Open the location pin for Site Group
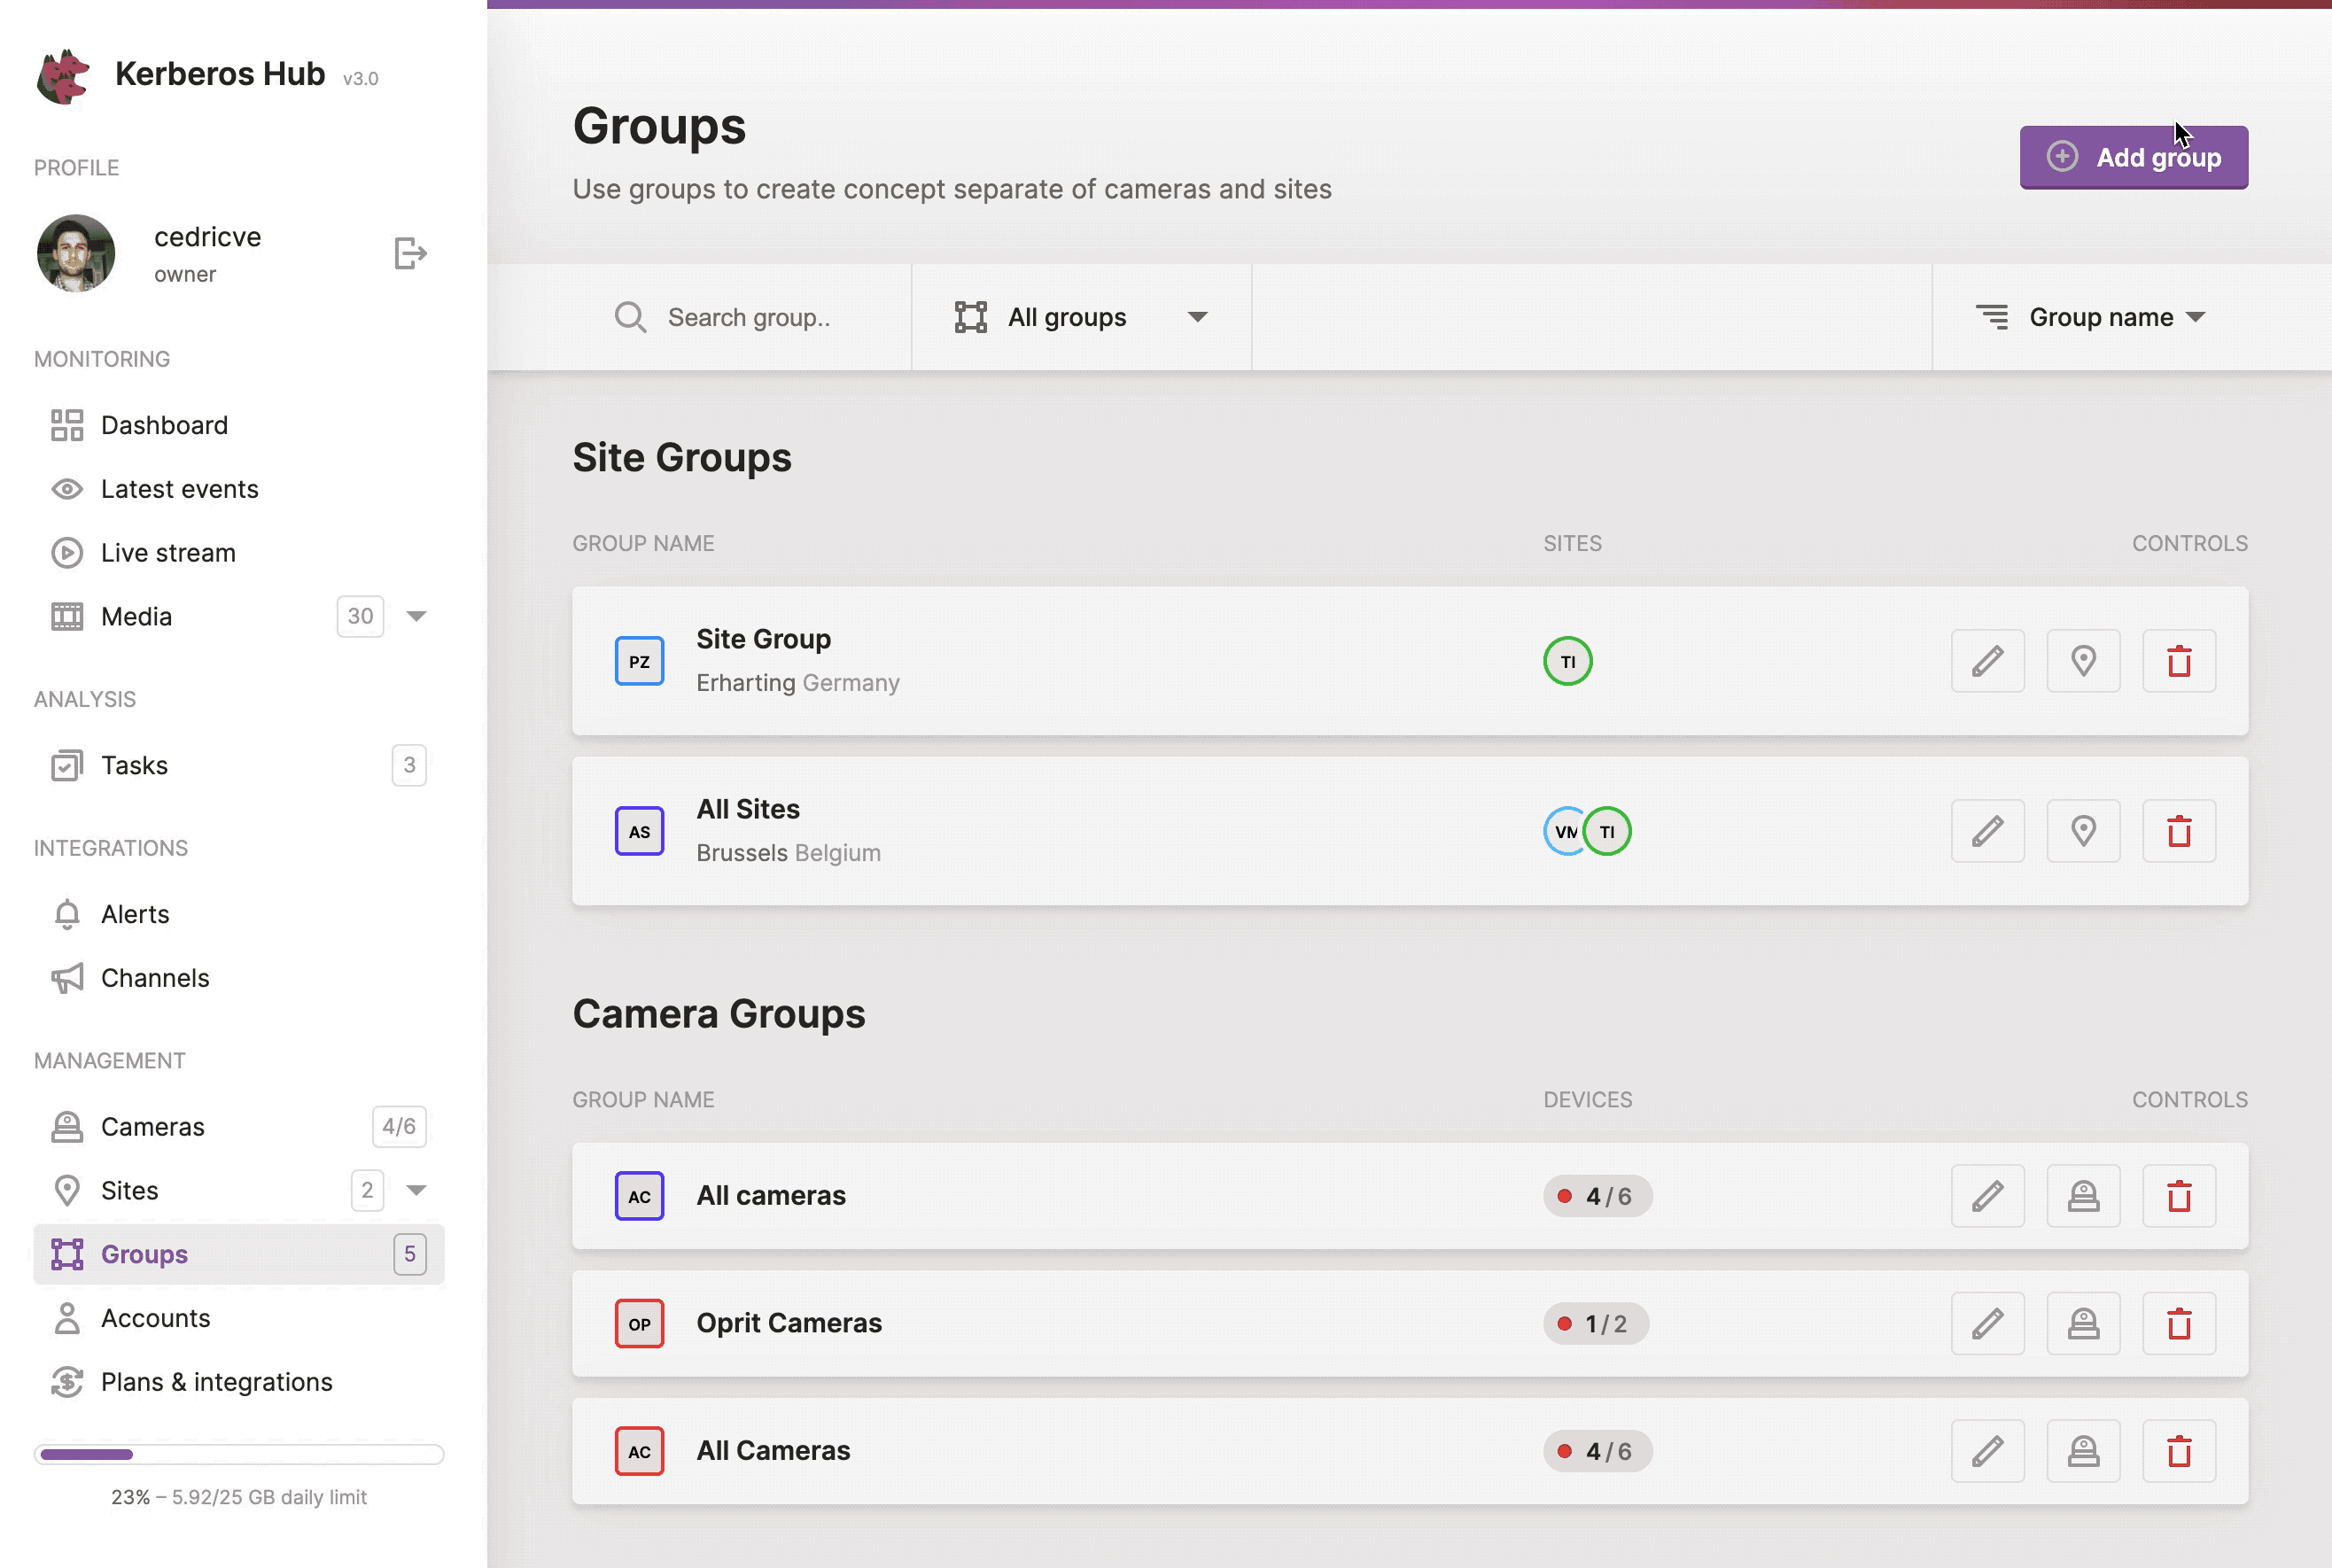The height and width of the screenshot is (1568, 2332). click(2084, 661)
